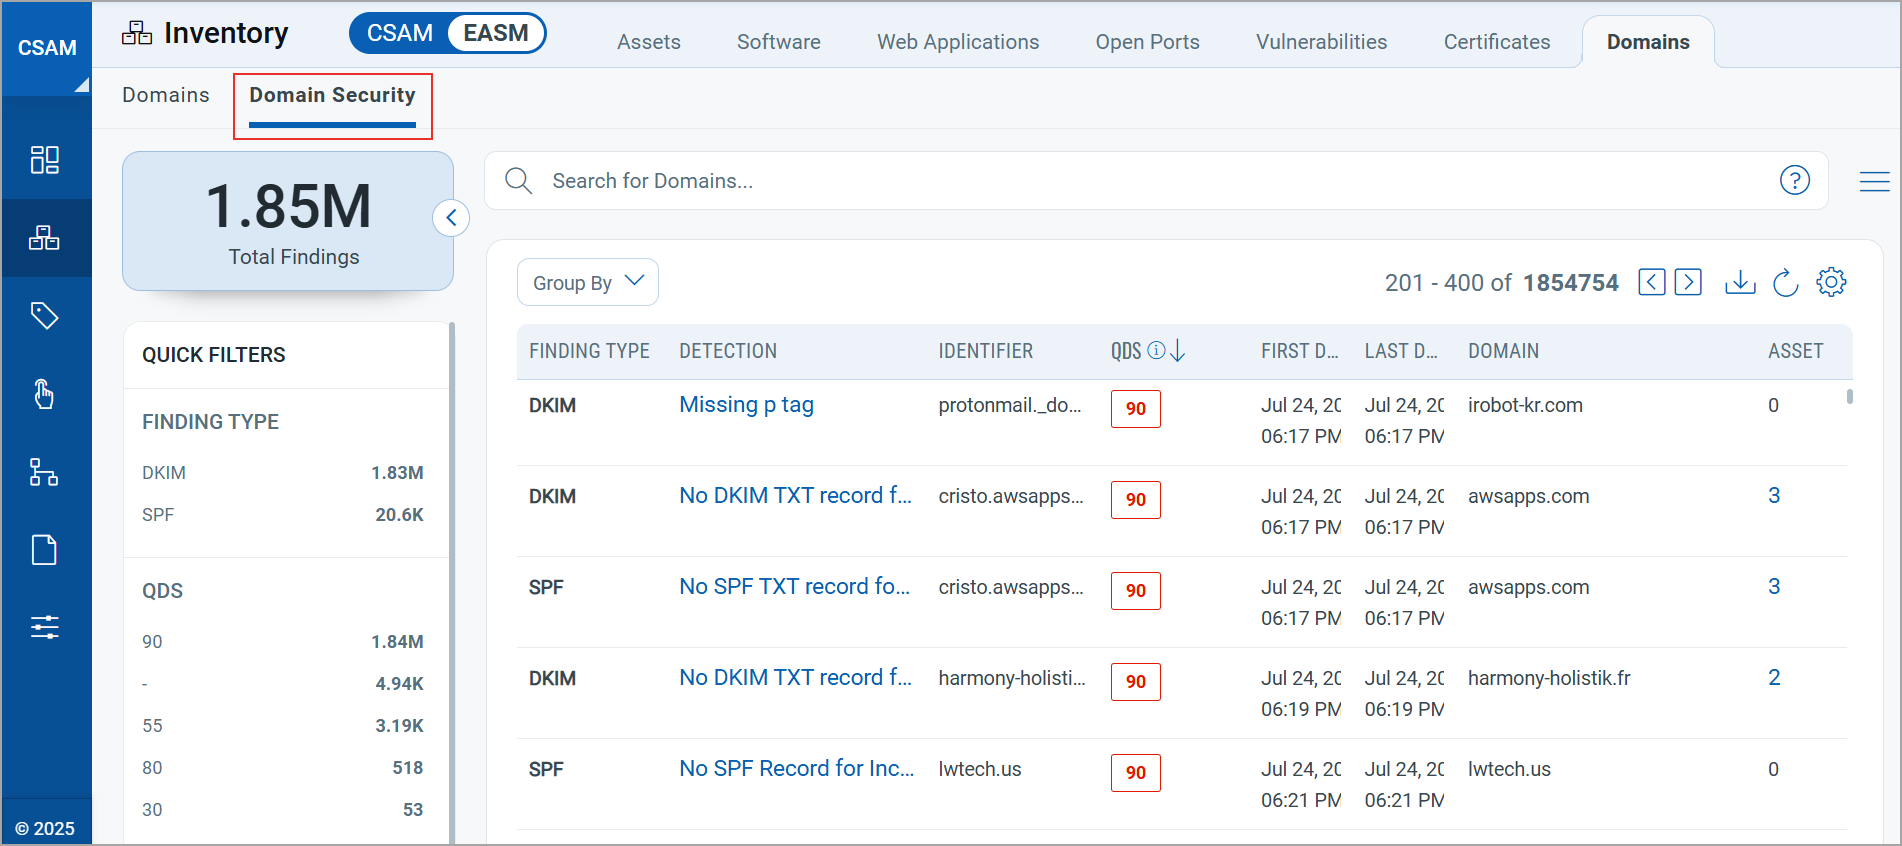This screenshot has width=1902, height=846.
Task: Open the Assets tab
Action: 649,42
